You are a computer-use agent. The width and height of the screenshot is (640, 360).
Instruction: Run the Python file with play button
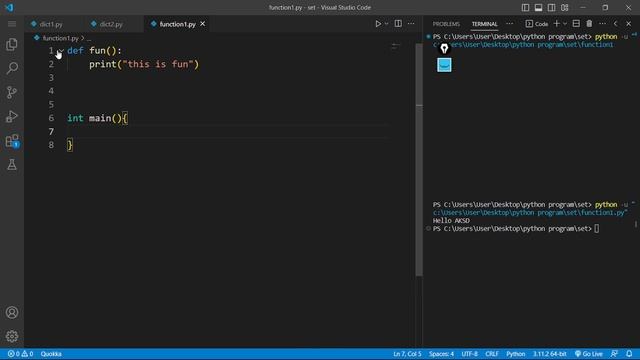(378, 24)
